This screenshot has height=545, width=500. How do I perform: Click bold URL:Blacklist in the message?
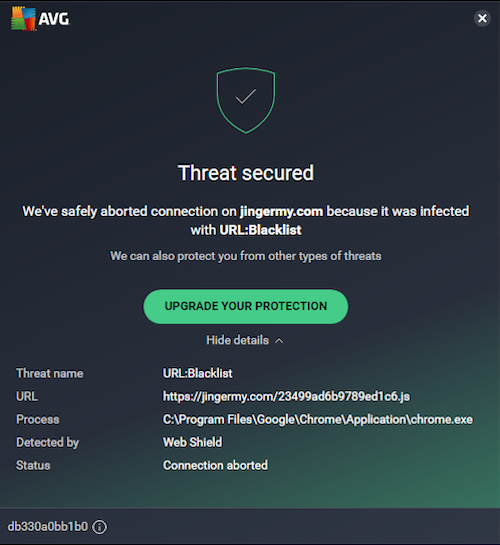260,230
